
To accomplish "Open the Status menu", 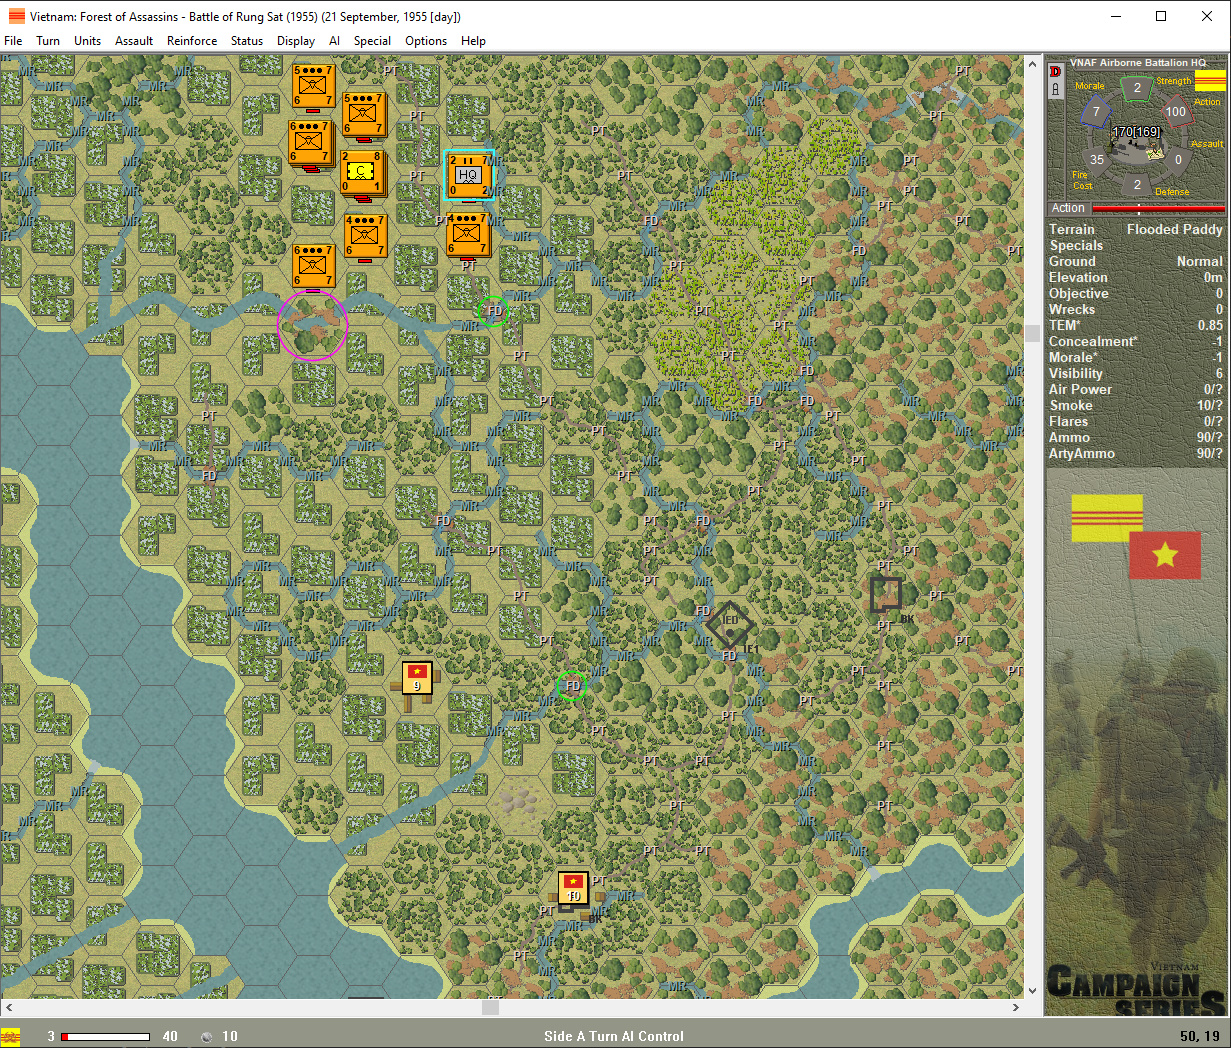I will [x=247, y=41].
